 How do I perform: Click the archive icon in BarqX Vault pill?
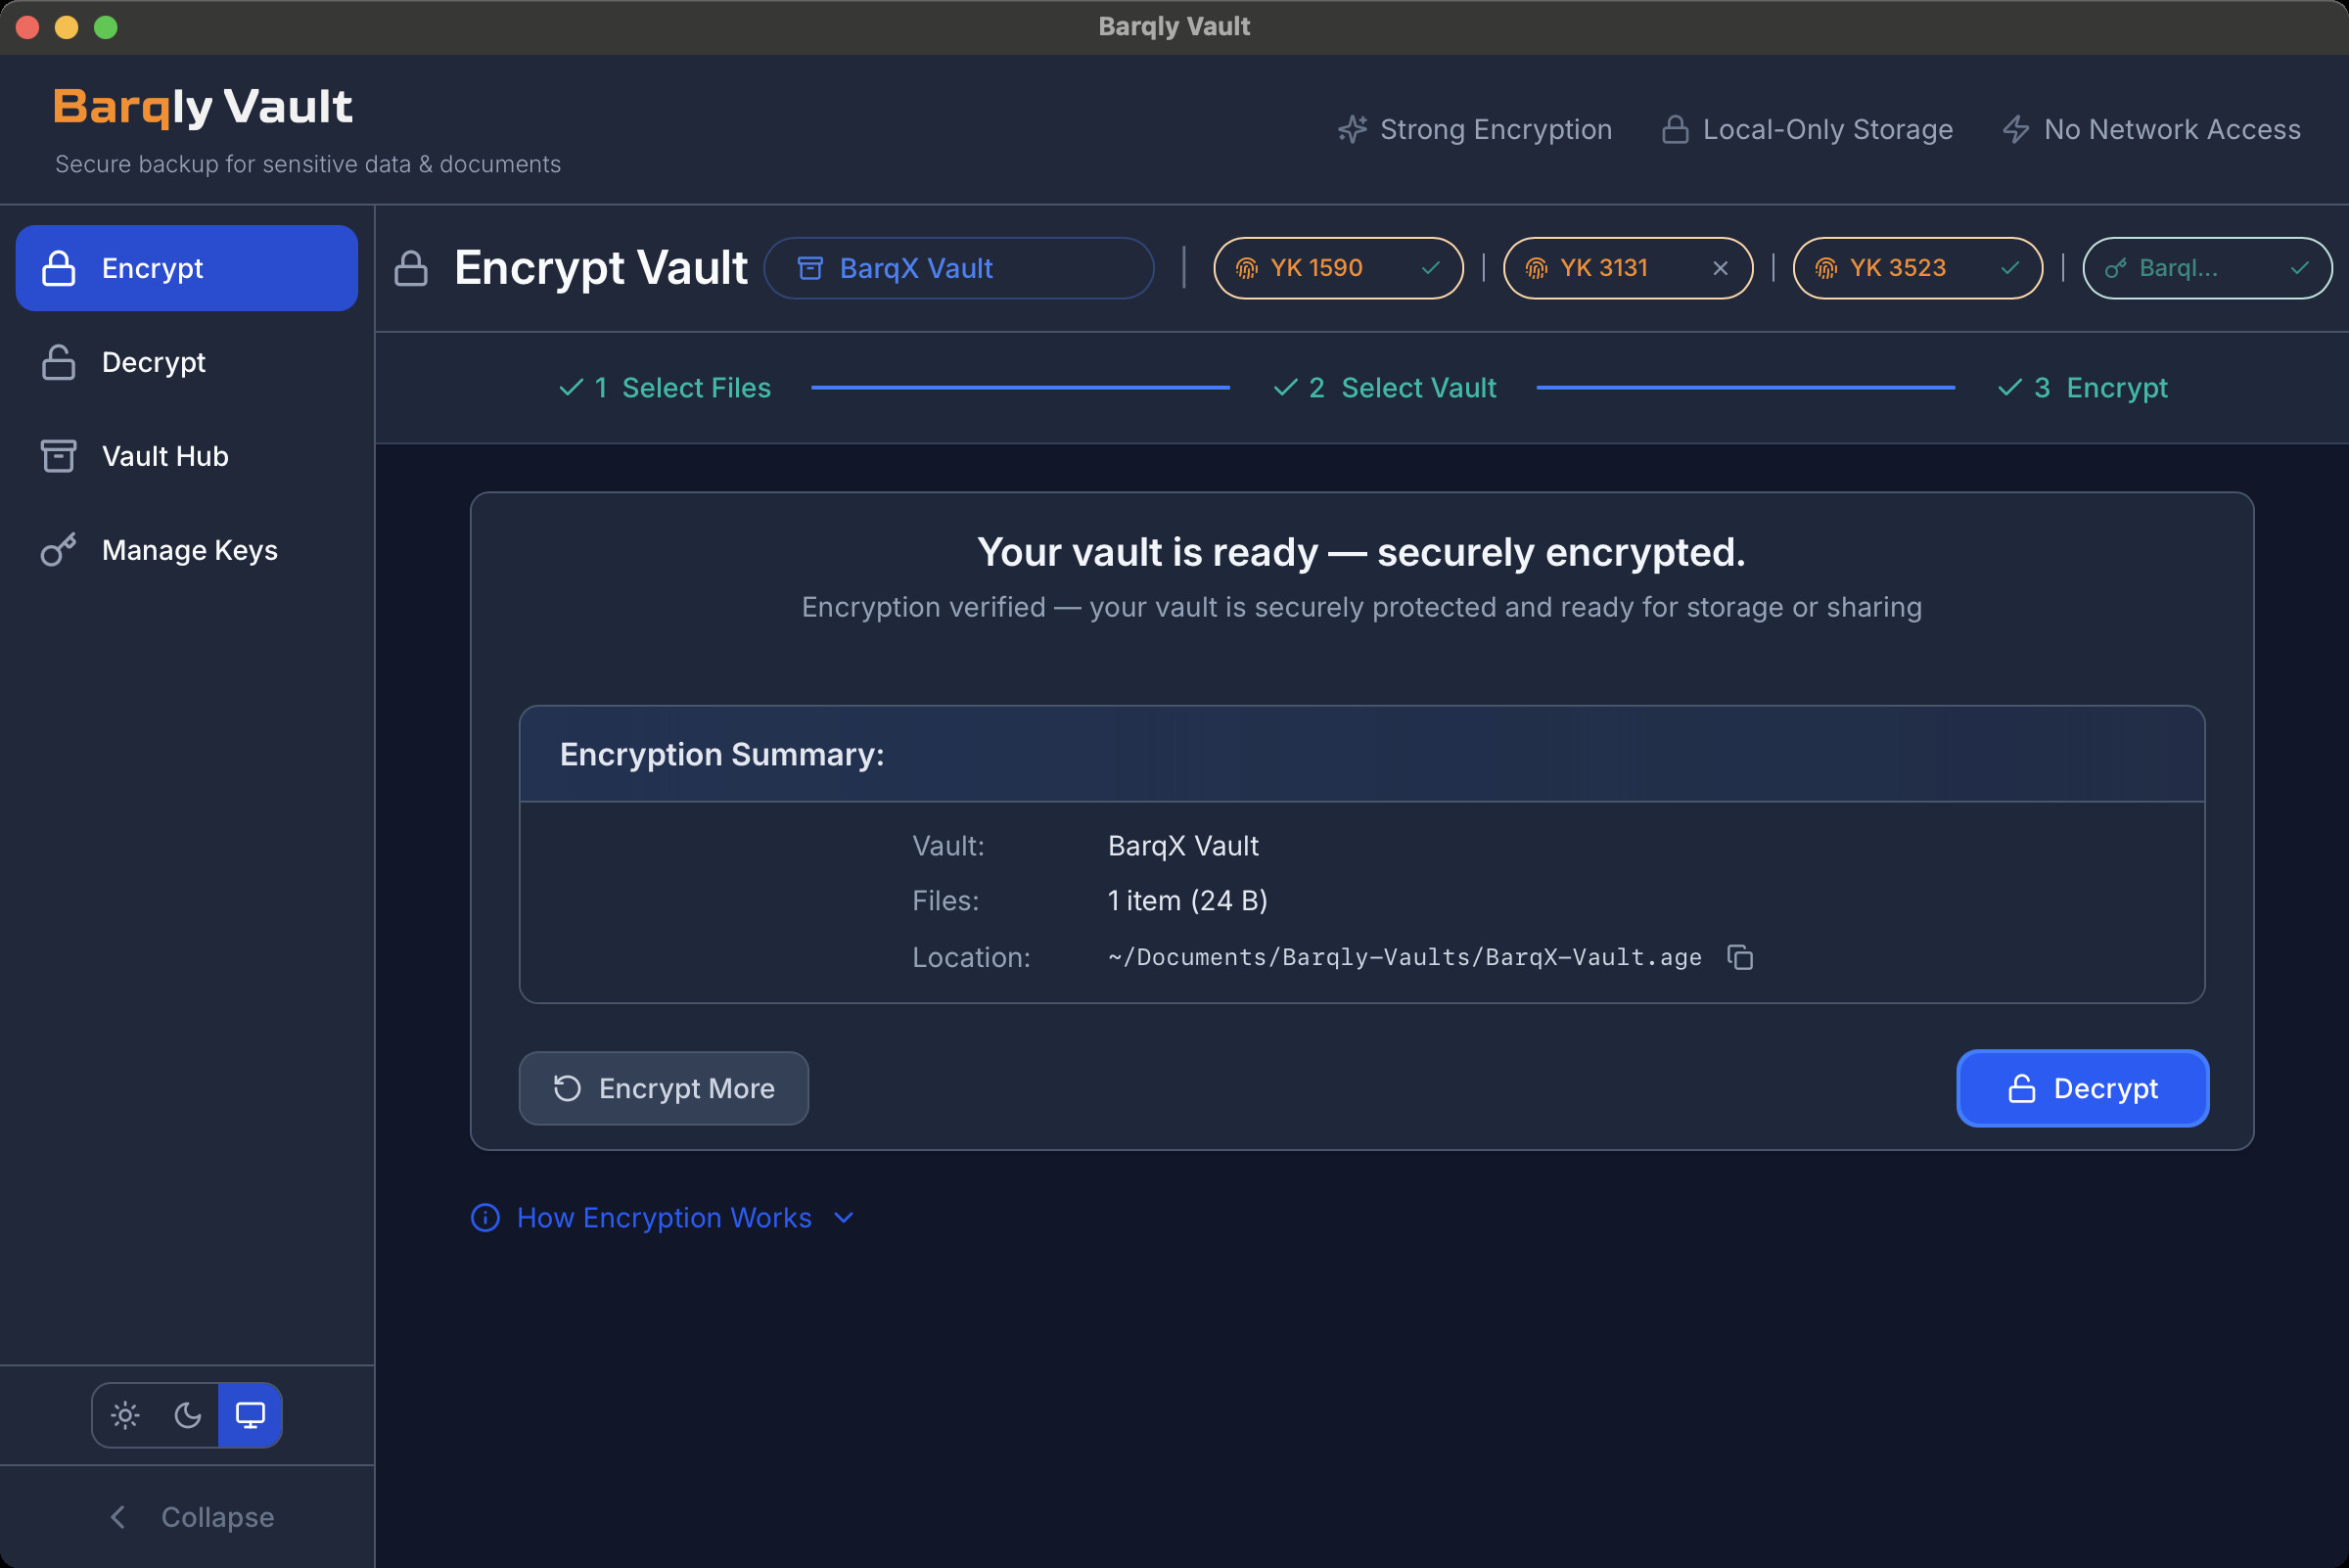pos(810,268)
